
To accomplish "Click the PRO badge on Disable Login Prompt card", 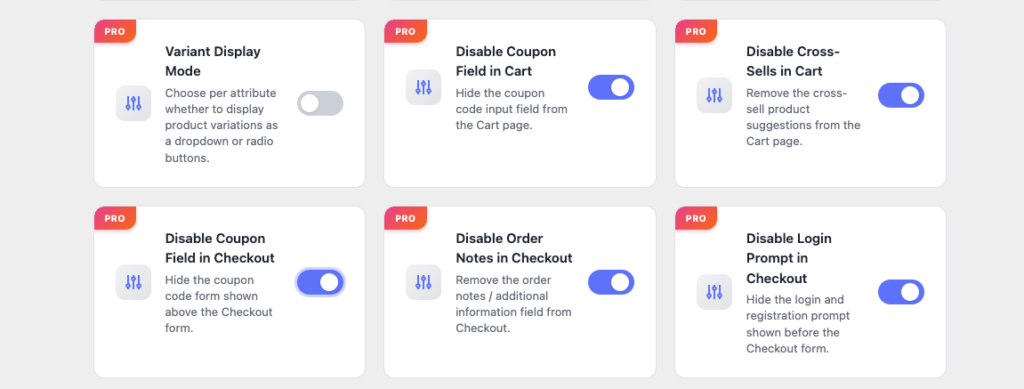I will pyautogui.click(x=696, y=218).
